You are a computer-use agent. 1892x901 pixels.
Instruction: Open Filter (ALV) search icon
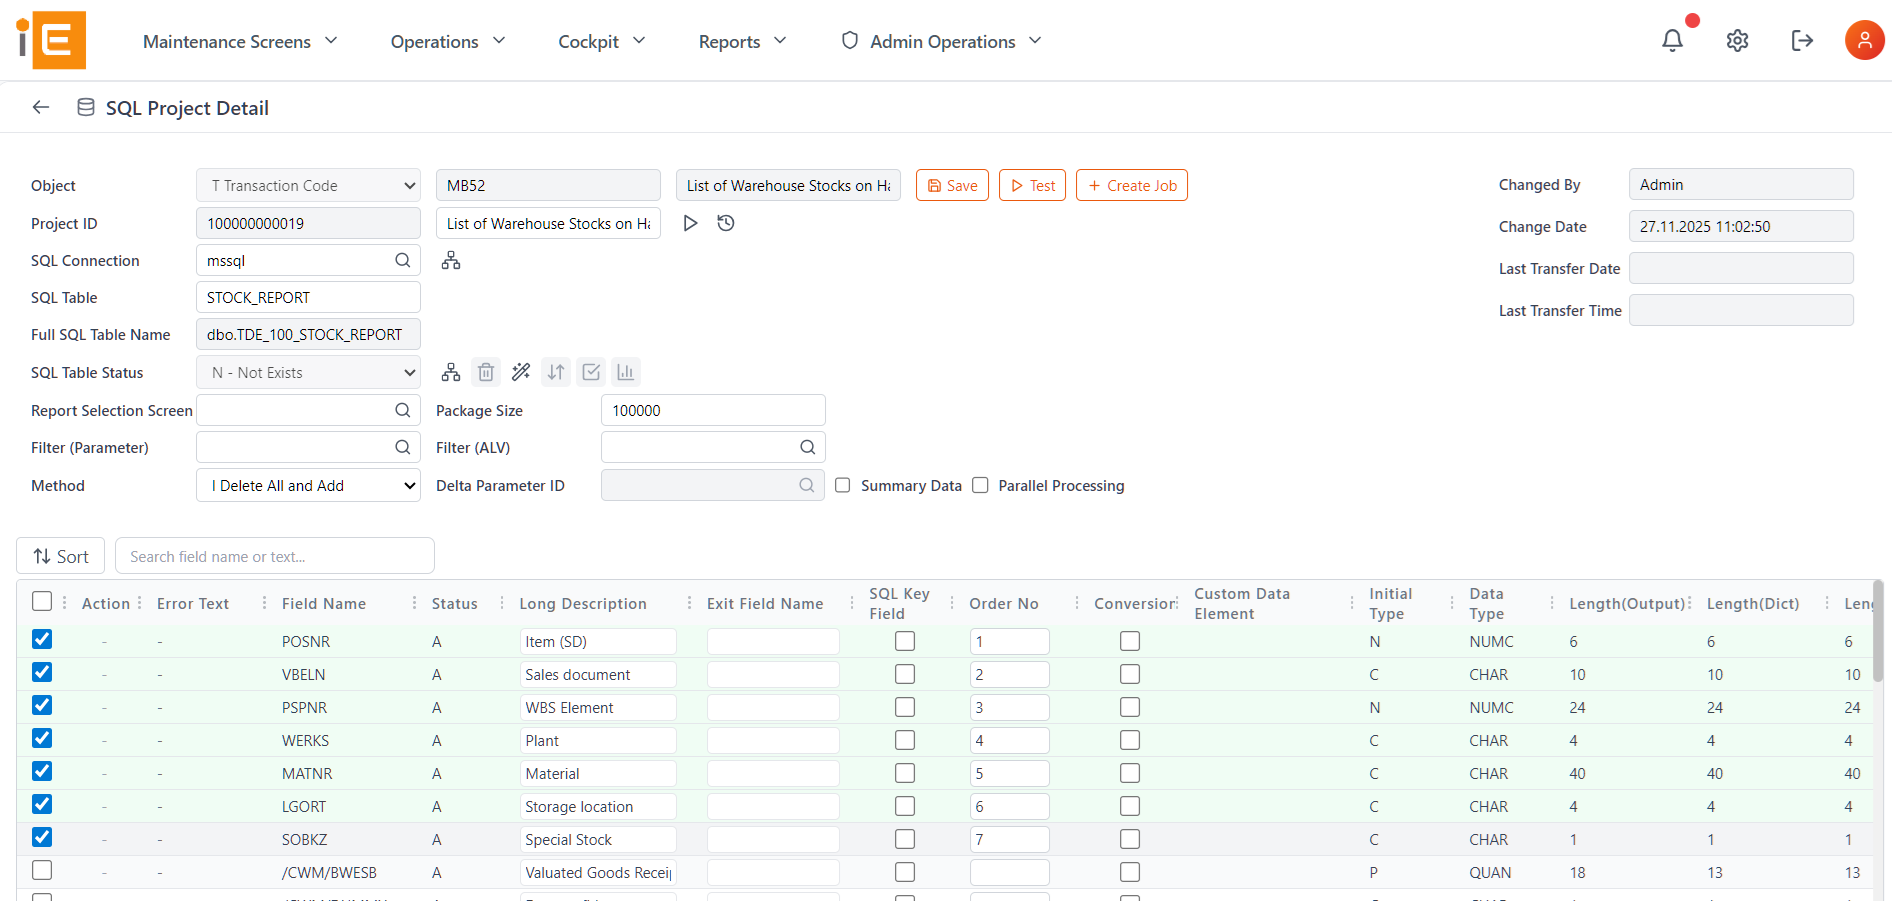pyautogui.click(x=808, y=447)
